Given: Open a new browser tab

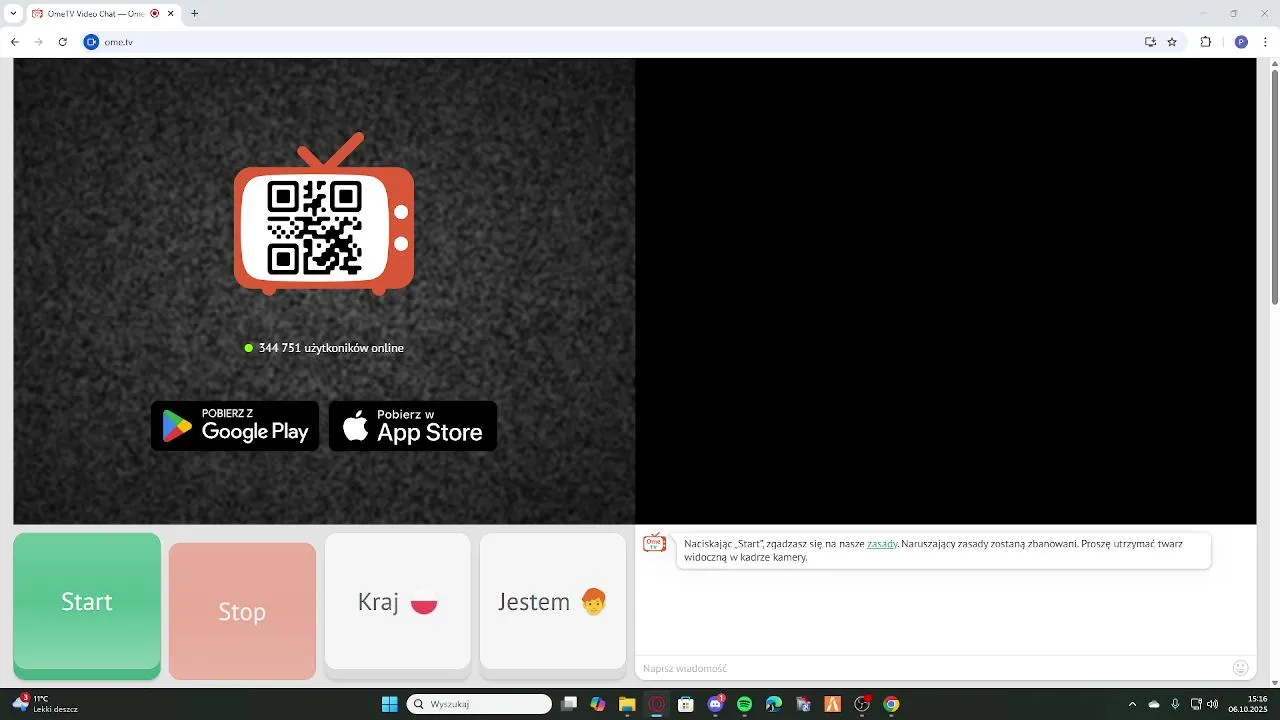Looking at the screenshot, I should pos(194,14).
